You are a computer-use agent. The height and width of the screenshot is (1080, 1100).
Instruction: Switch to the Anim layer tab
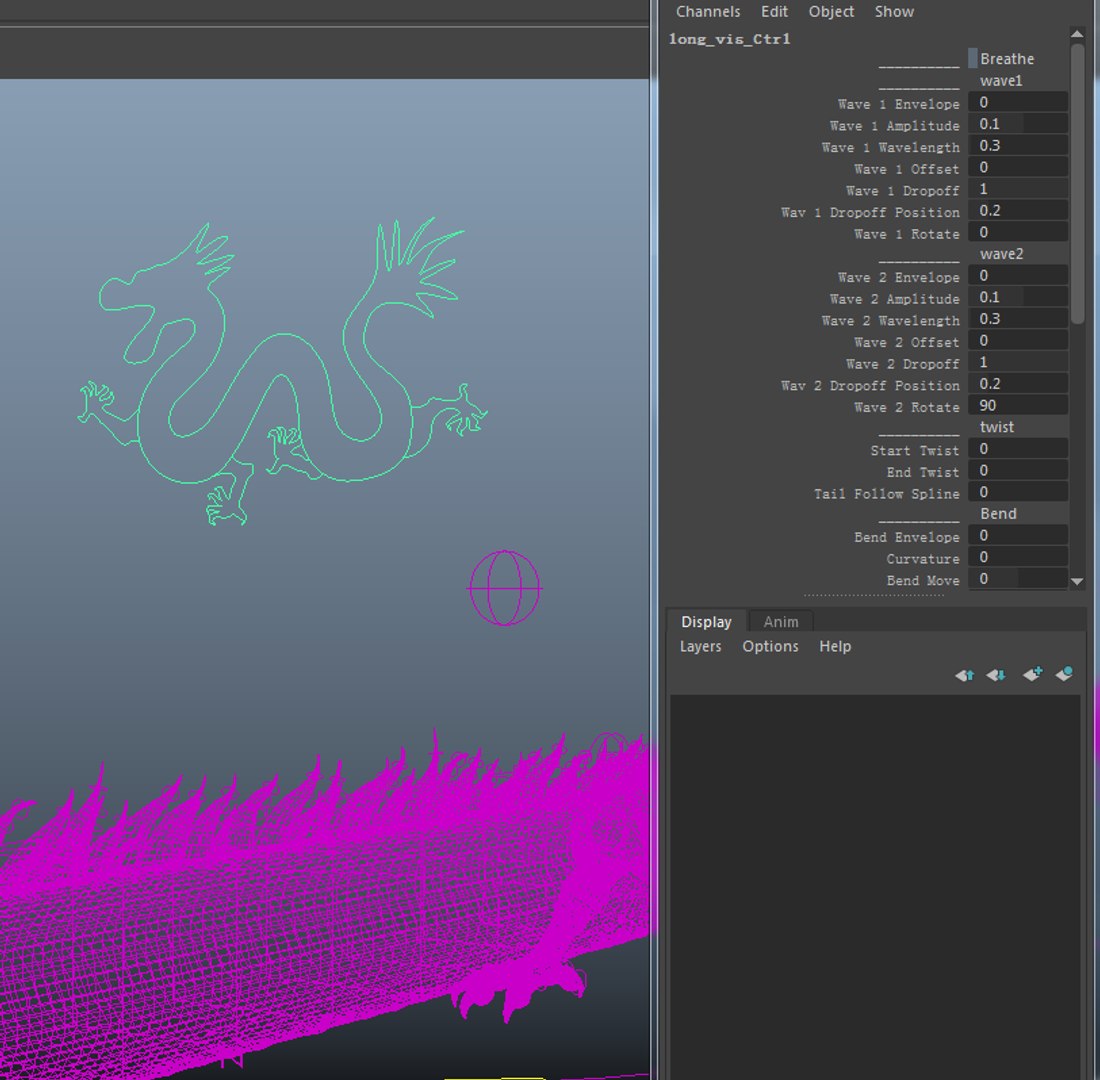pyautogui.click(x=780, y=622)
